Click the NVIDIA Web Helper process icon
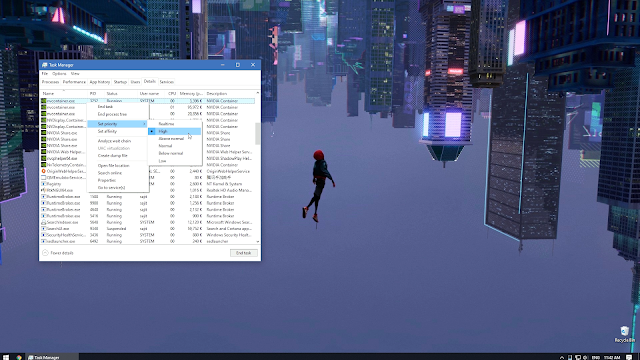The width and height of the screenshot is (640, 360). [x=43, y=152]
